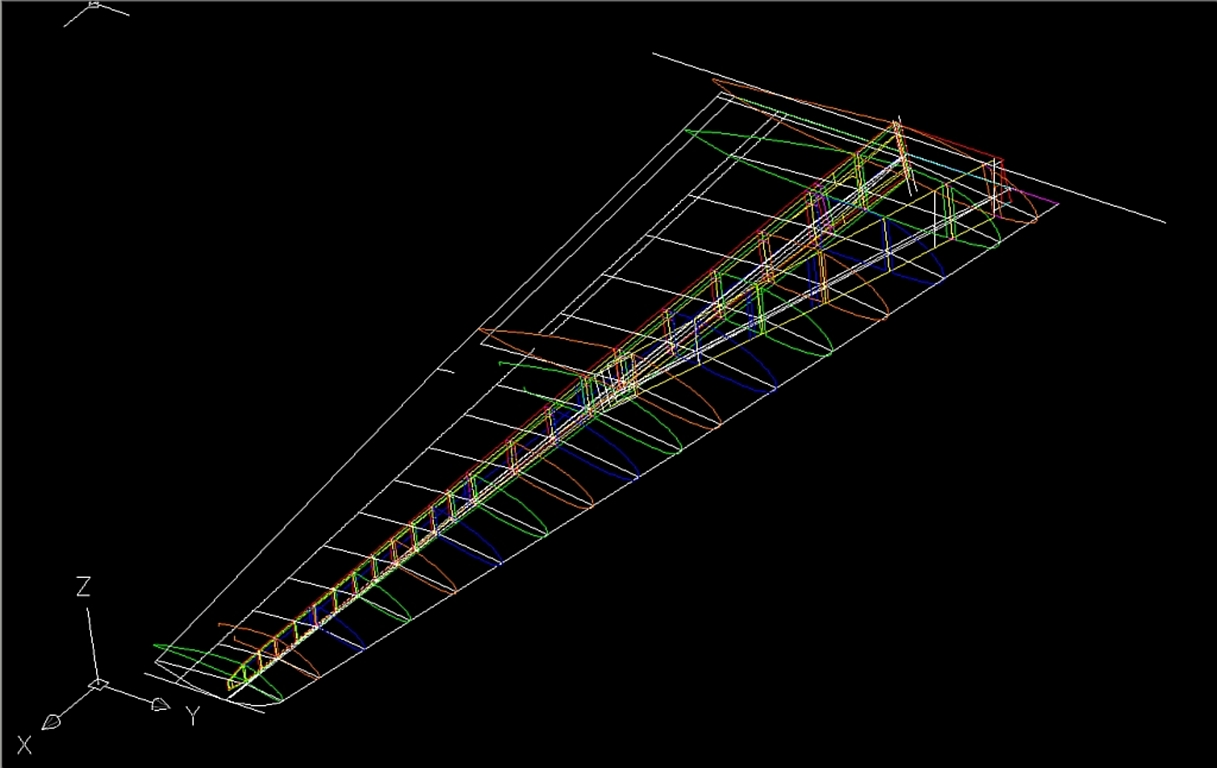Viewport: 1217px width, 768px height.
Task: Click the Y axis arrowhead cone
Action: (160, 705)
